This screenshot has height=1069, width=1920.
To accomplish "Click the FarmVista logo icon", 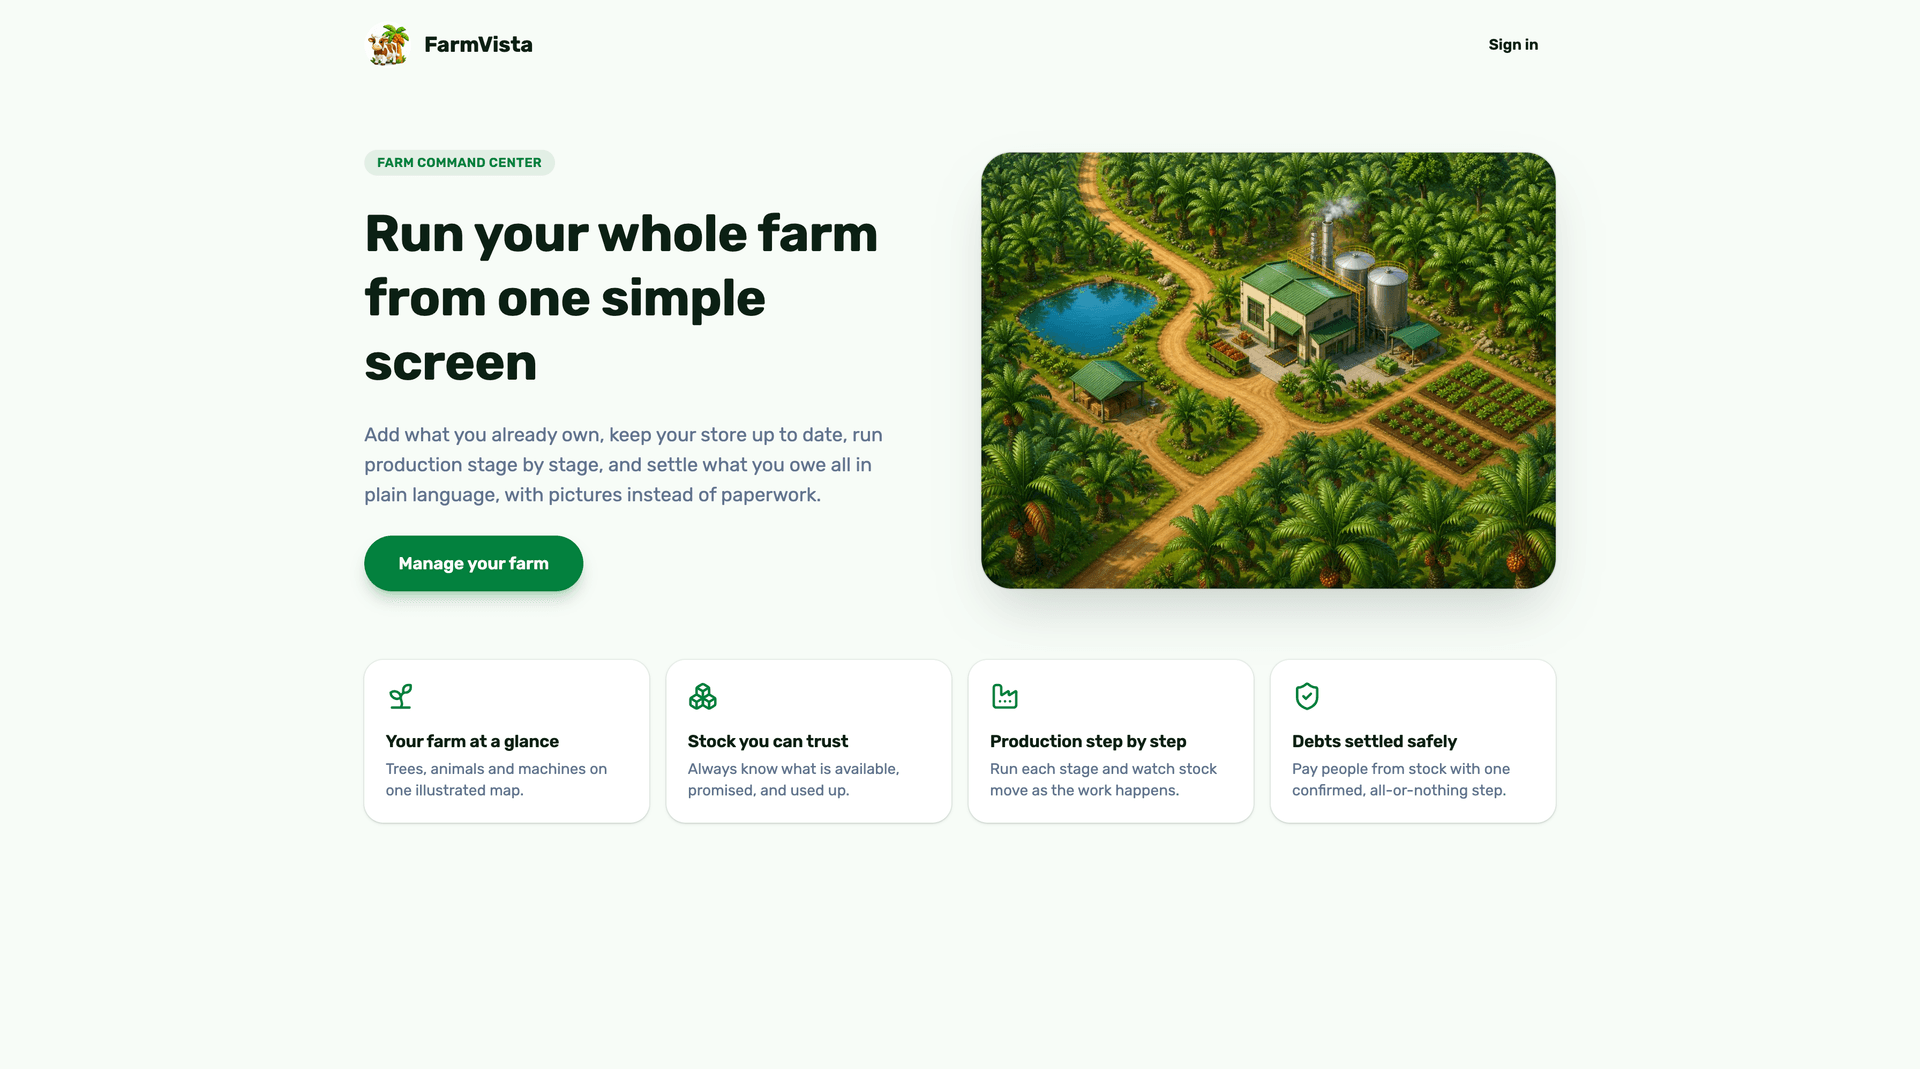I will click(388, 45).
